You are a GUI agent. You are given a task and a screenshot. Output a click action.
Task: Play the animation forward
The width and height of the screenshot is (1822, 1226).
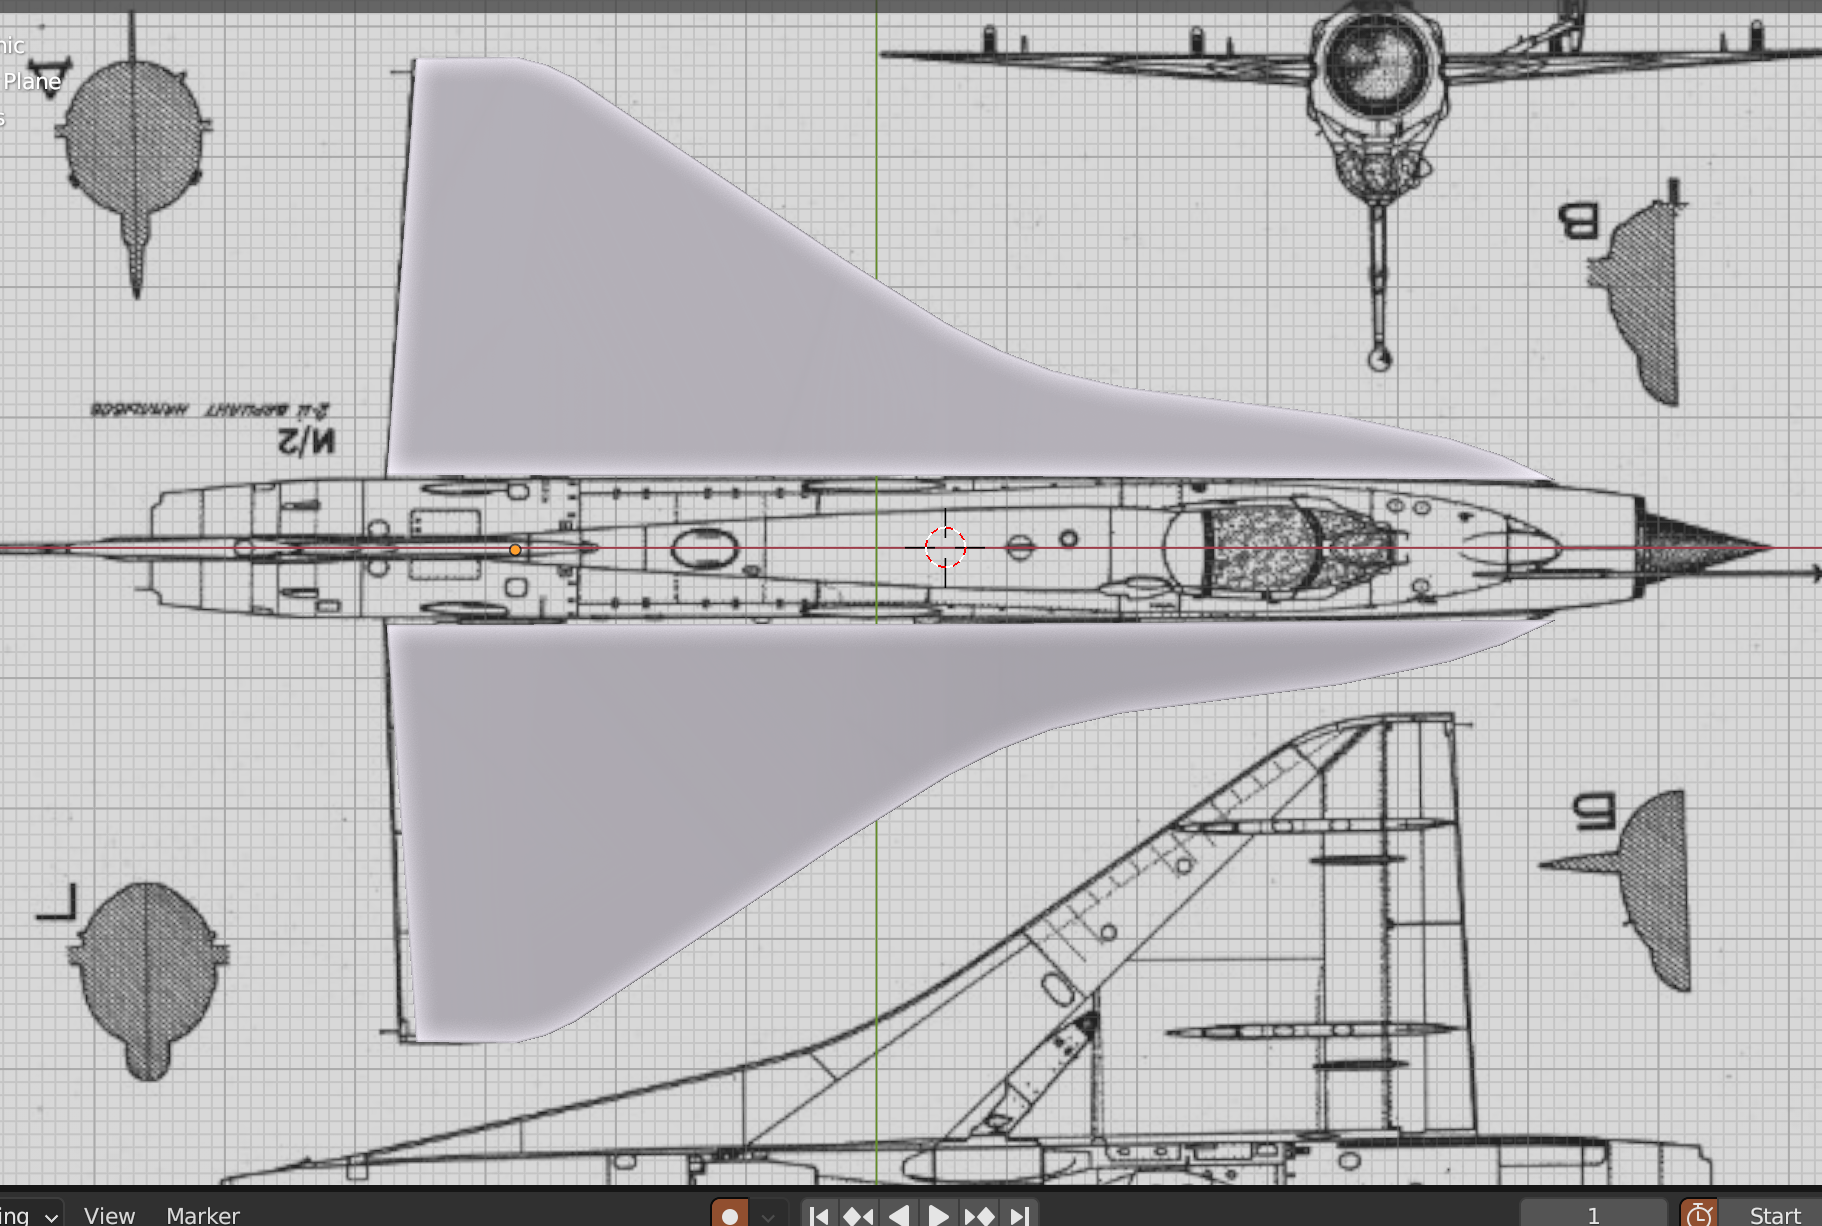click(x=938, y=1215)
